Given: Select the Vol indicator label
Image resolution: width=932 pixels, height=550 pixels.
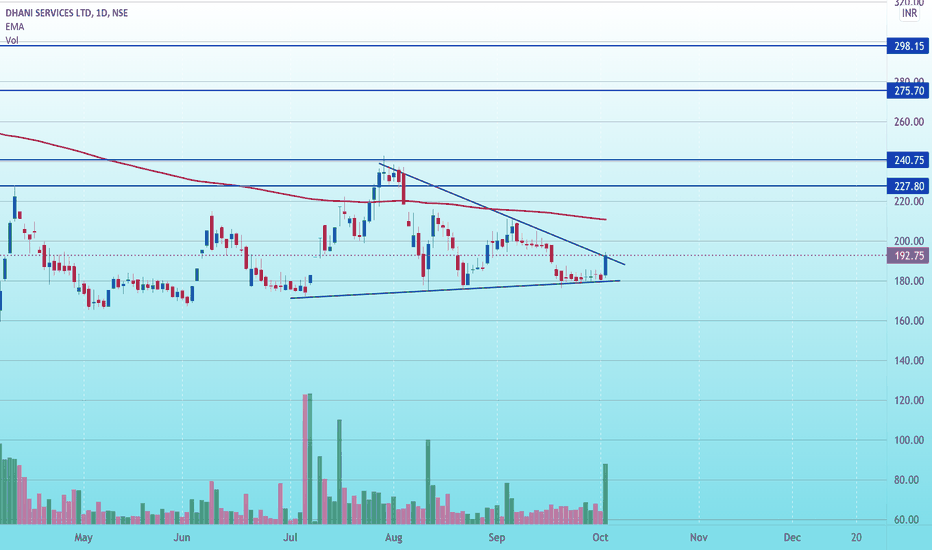Looking at the screenshot, I should point(12,40).
